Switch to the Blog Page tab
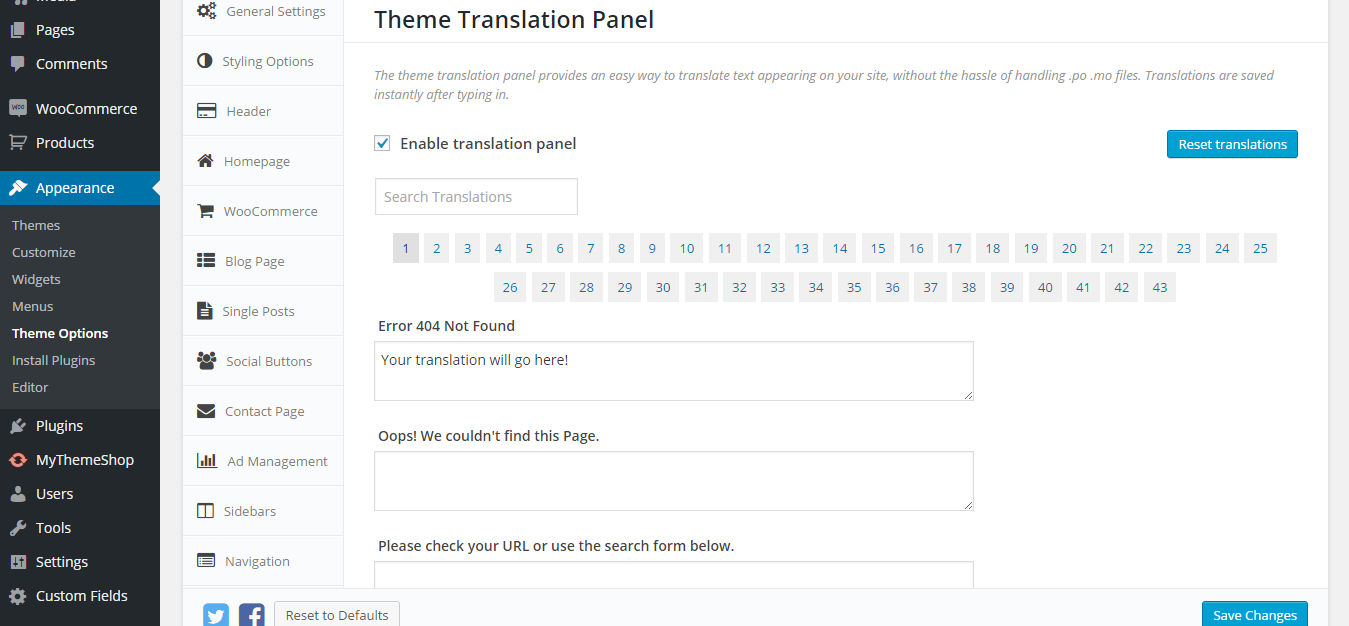 pos(254,261)
